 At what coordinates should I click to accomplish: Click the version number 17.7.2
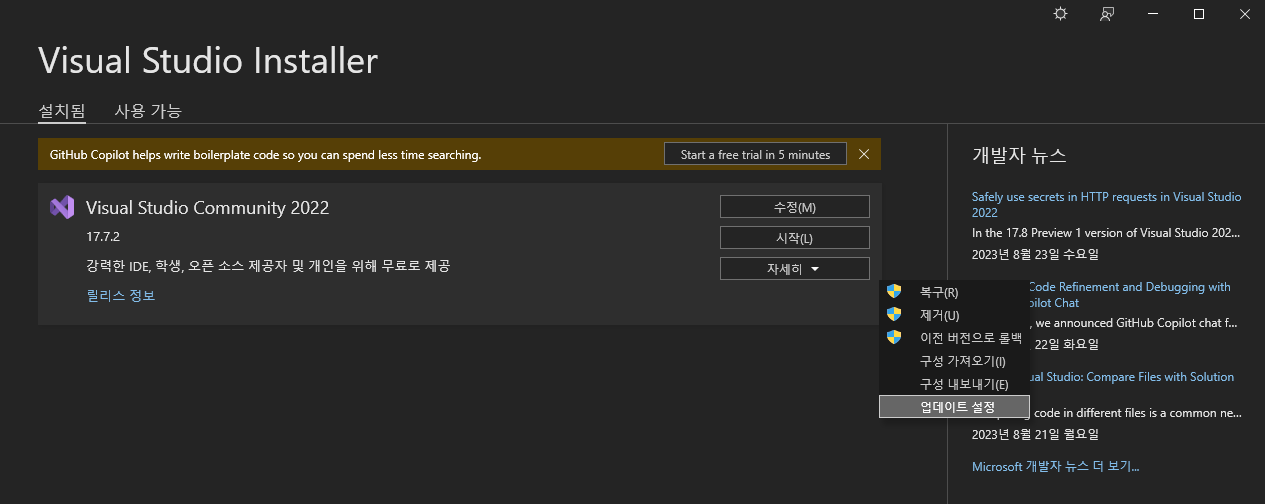103,237
